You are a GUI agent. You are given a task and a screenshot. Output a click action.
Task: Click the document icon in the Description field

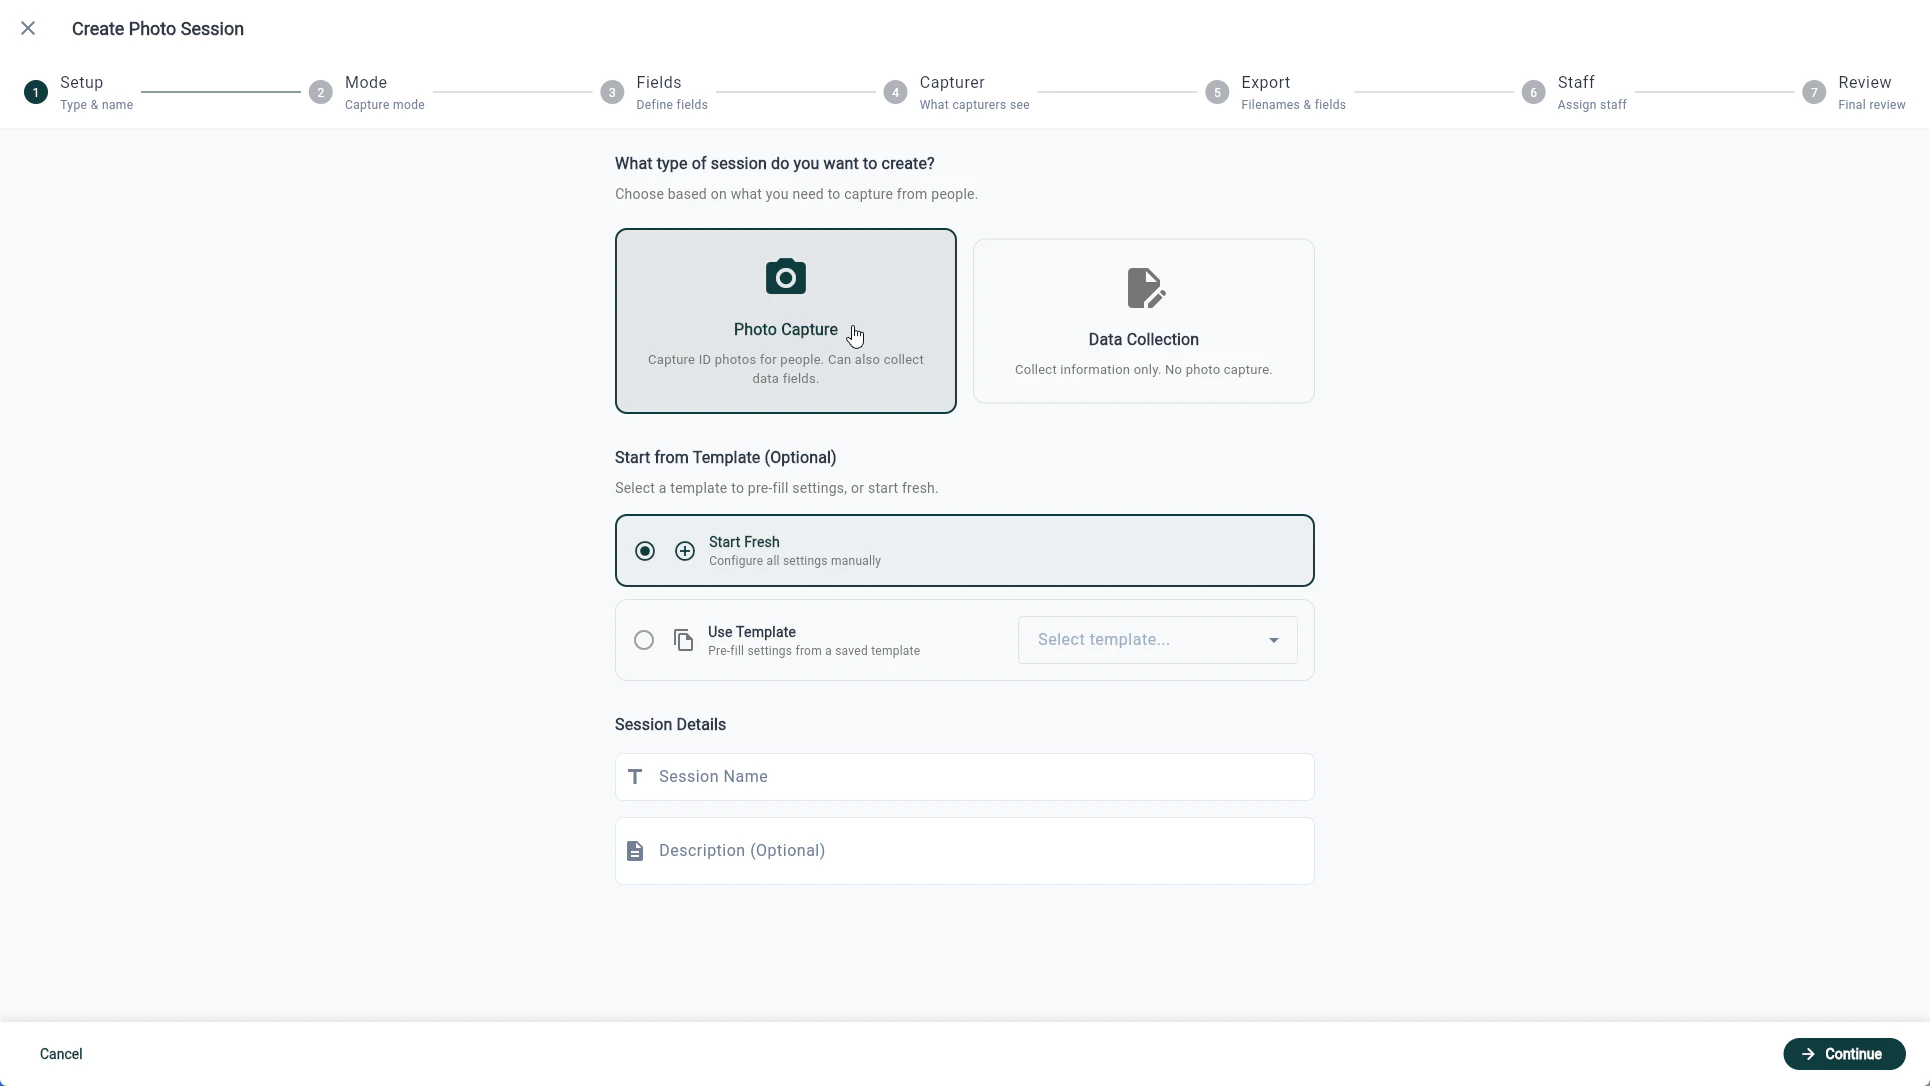point(635,851)
